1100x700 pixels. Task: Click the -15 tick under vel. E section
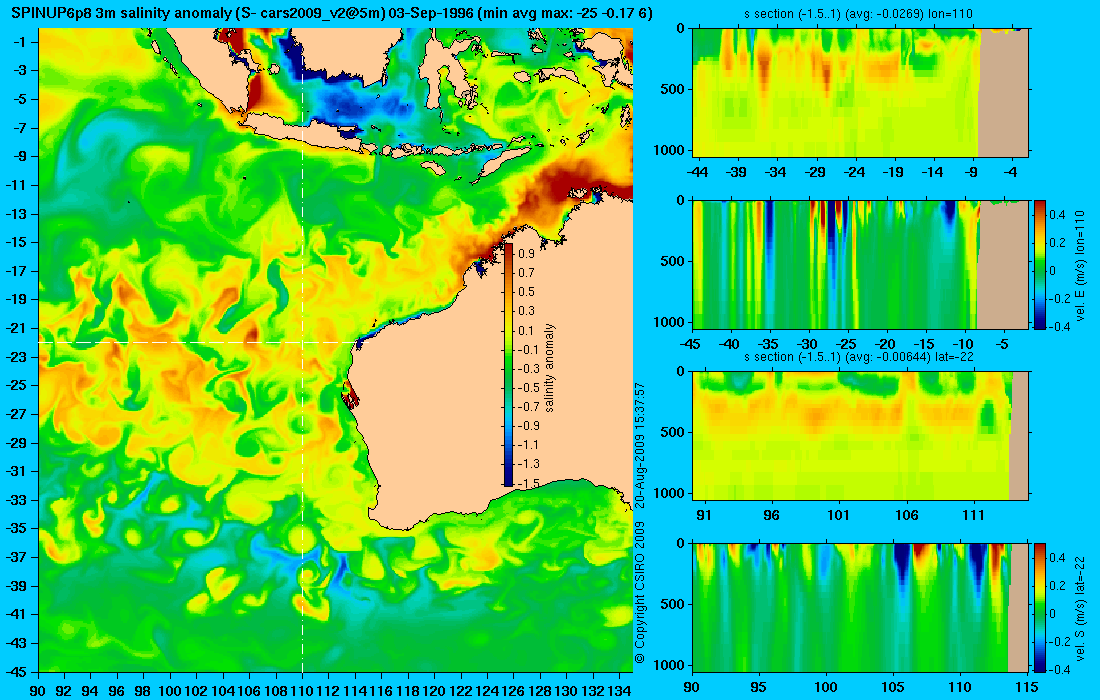pyautogui.click(x=925, y=344)
